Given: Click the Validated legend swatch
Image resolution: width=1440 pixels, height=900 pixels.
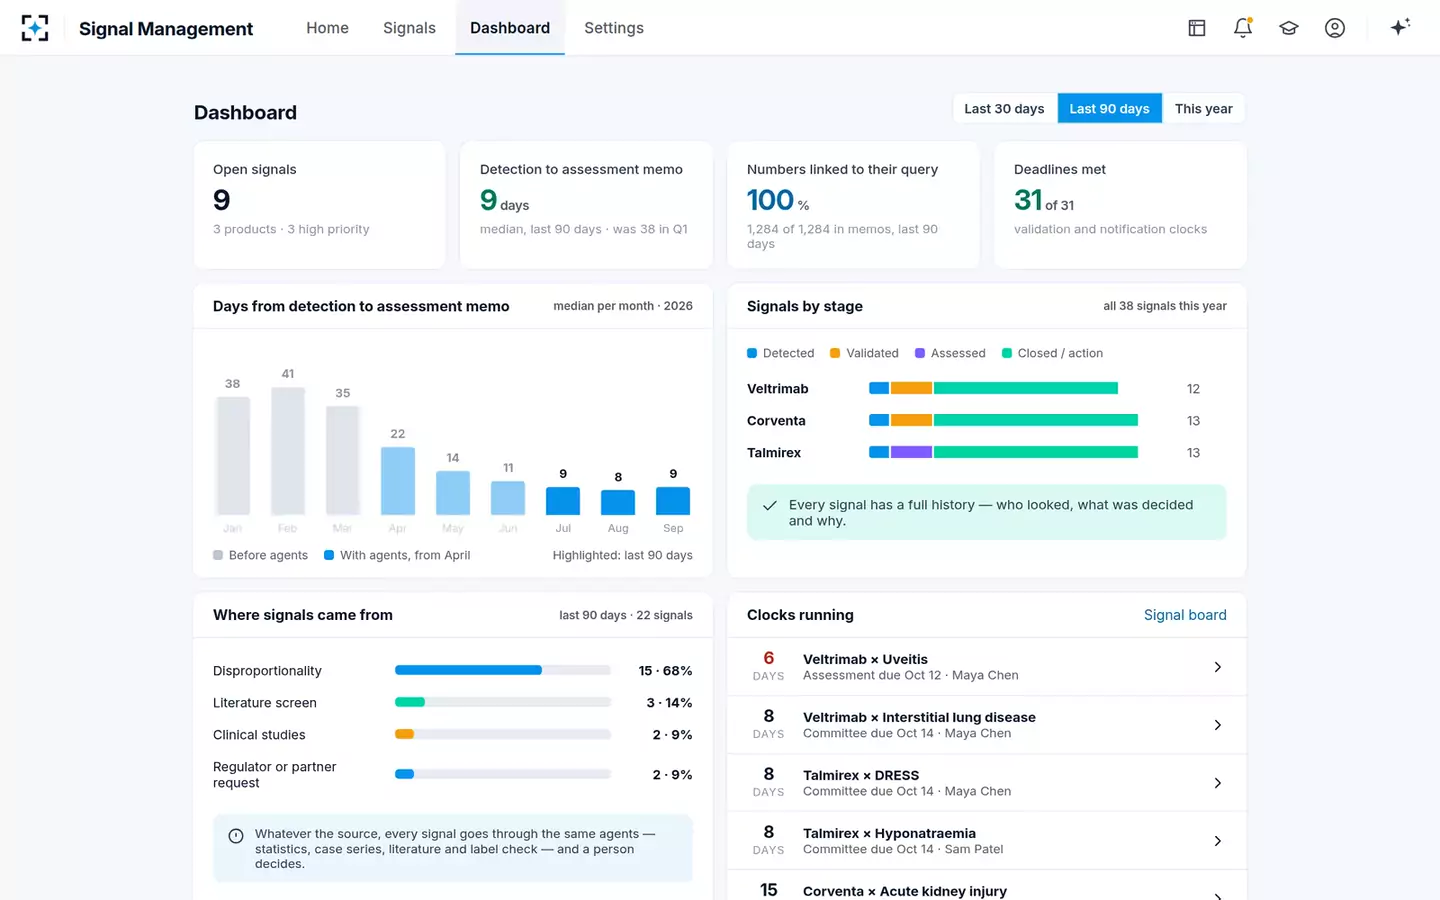Looking at the screenshot, I should pos(835,353).
